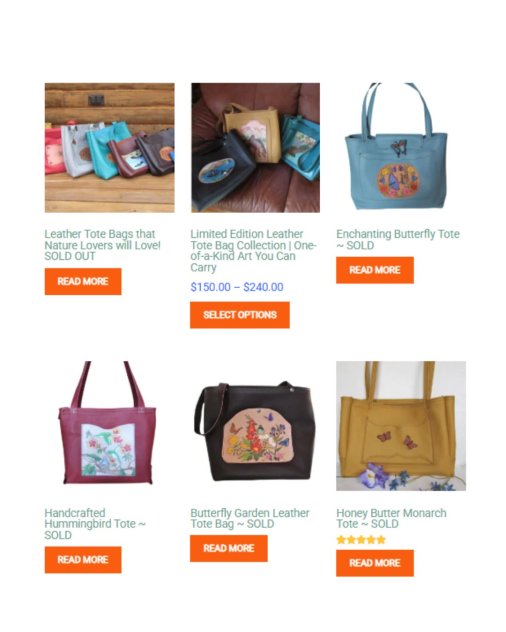Open the yellow Honey Butter Monarch Tote image

(401, 426)
